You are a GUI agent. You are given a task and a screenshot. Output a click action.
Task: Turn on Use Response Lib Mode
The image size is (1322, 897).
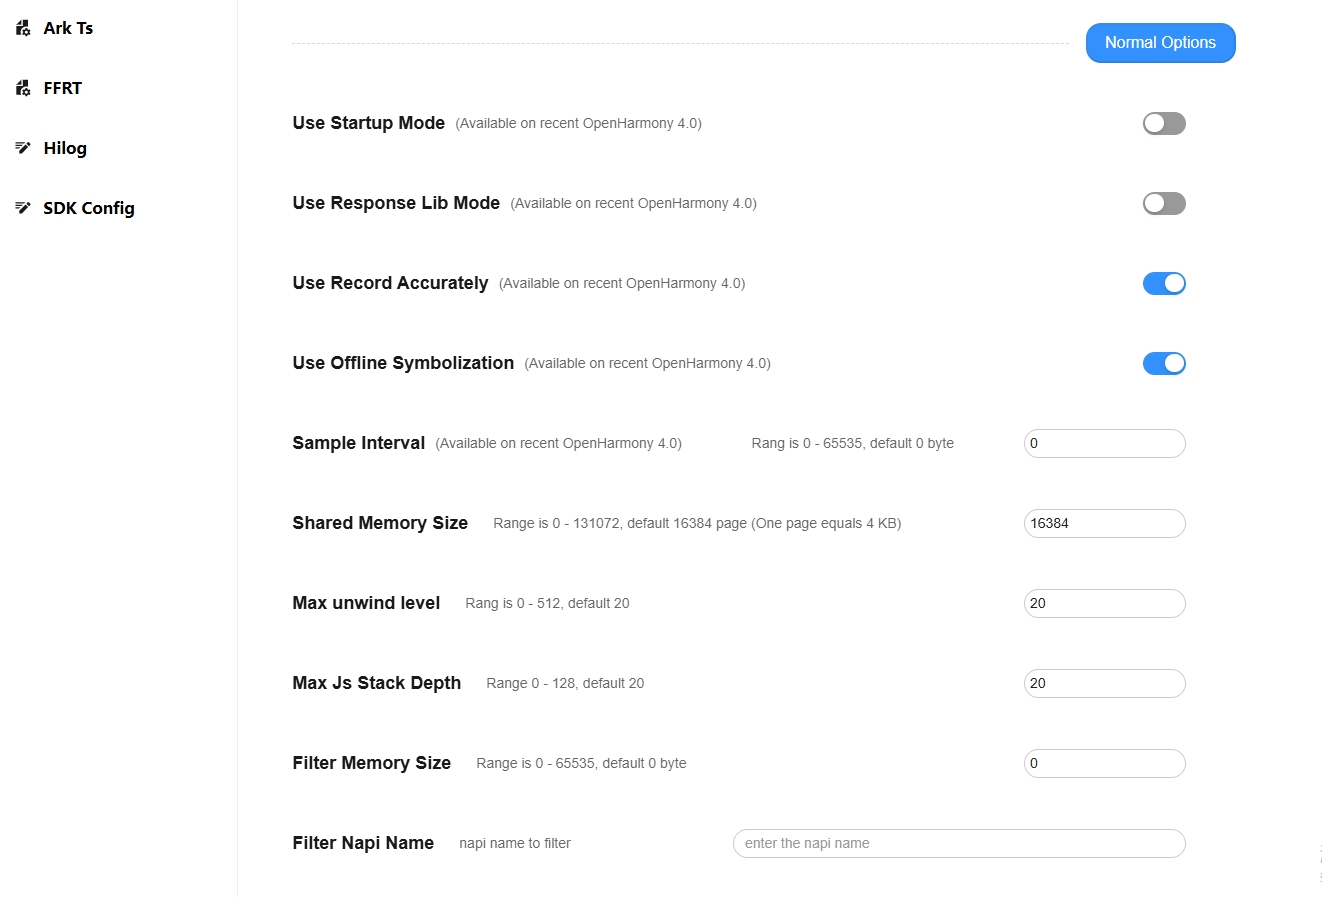(x=1164, y=203)
